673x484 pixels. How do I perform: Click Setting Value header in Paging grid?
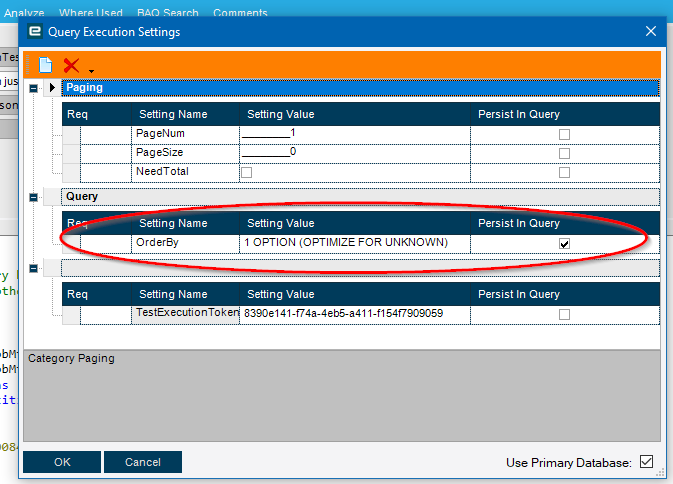click(x=355, y=114)
